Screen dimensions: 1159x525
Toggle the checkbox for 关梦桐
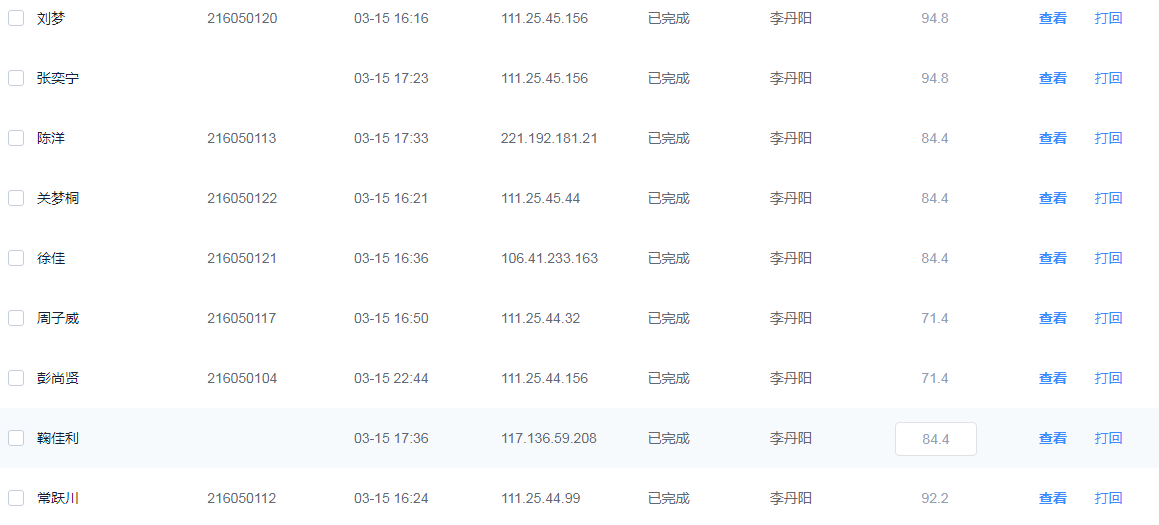(16, 198)
